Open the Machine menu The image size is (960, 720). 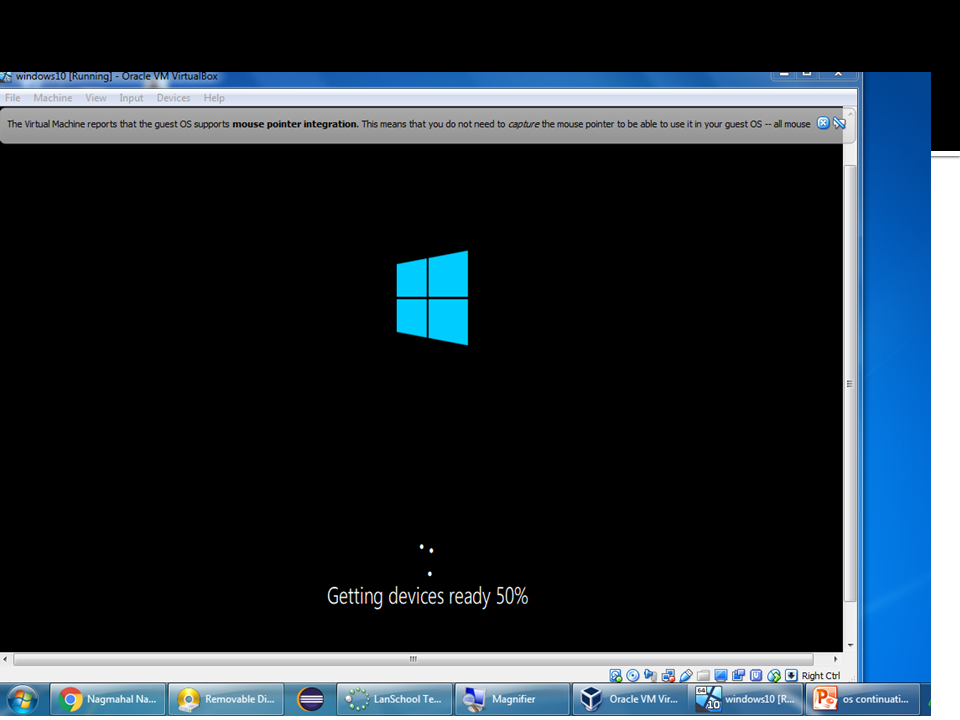click(x=52, y=97)
